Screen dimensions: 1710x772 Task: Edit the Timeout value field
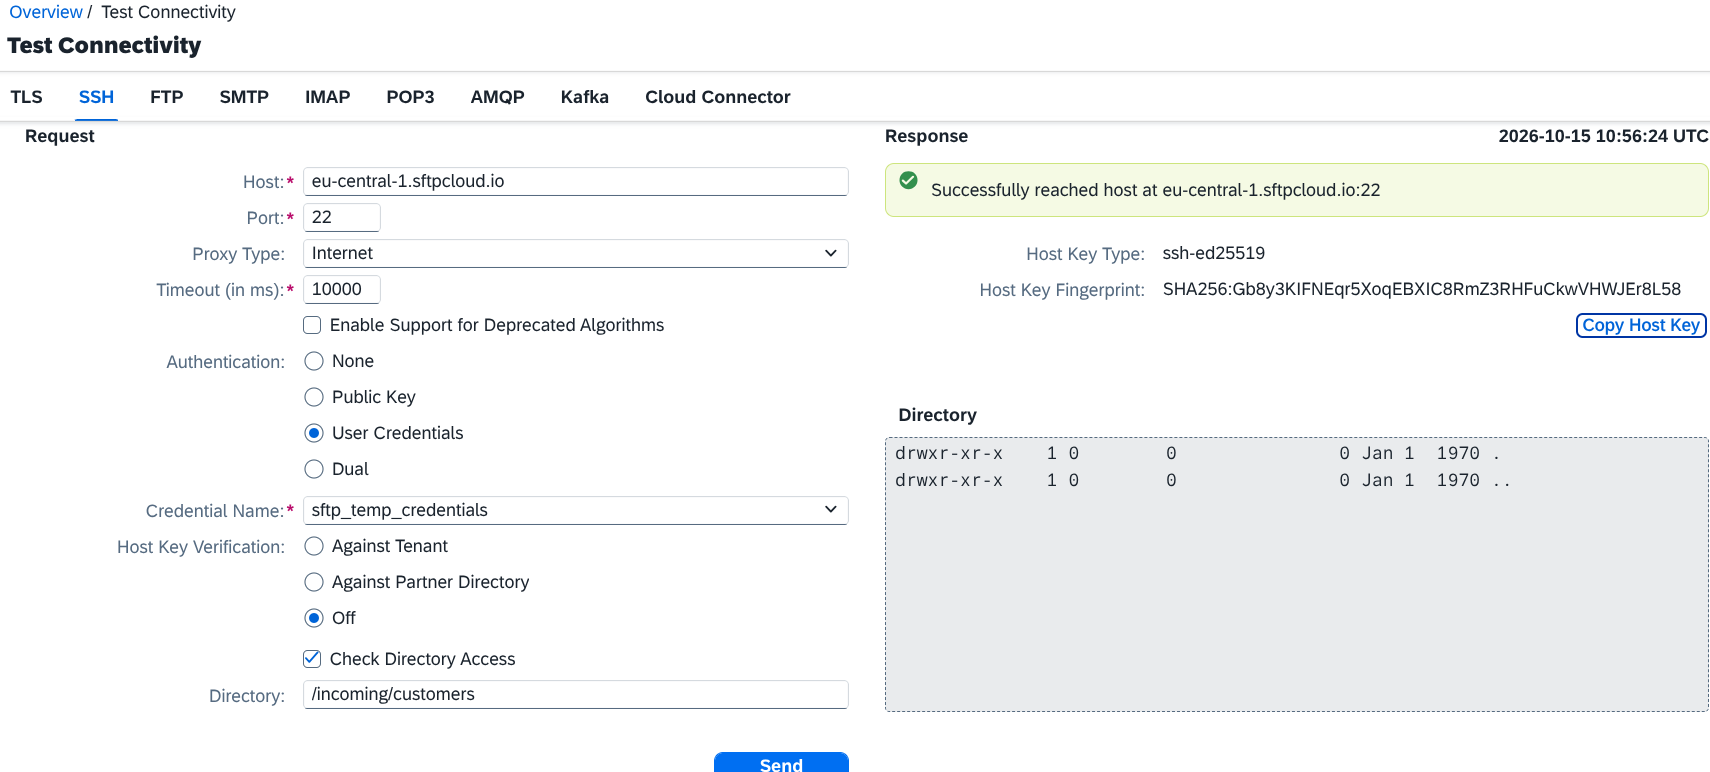[x=341, y=289]
